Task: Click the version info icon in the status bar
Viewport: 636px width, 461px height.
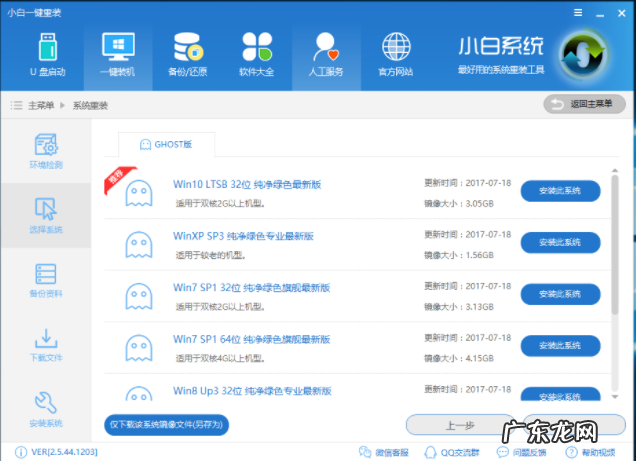Action: coord(21,452)
